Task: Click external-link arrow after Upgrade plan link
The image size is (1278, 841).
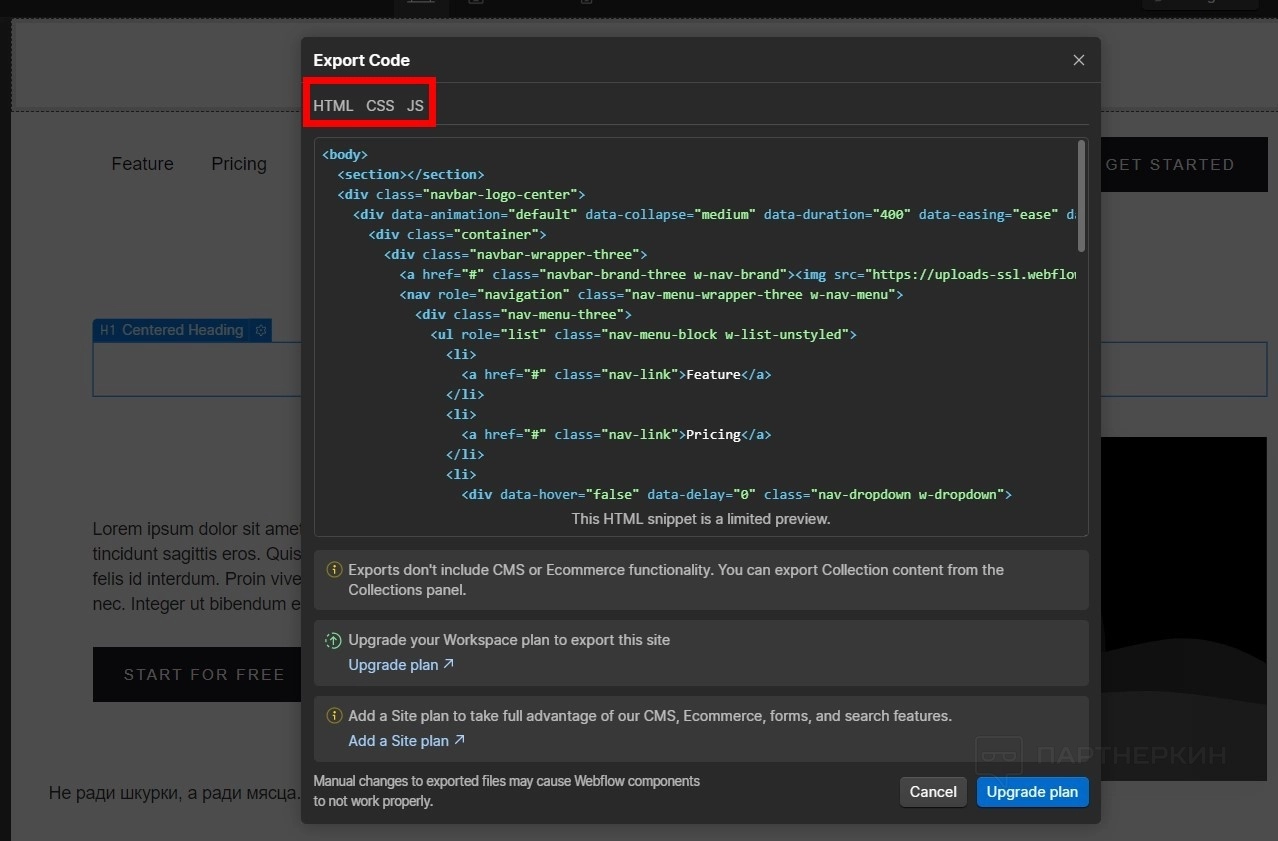Action: [448, 665]
